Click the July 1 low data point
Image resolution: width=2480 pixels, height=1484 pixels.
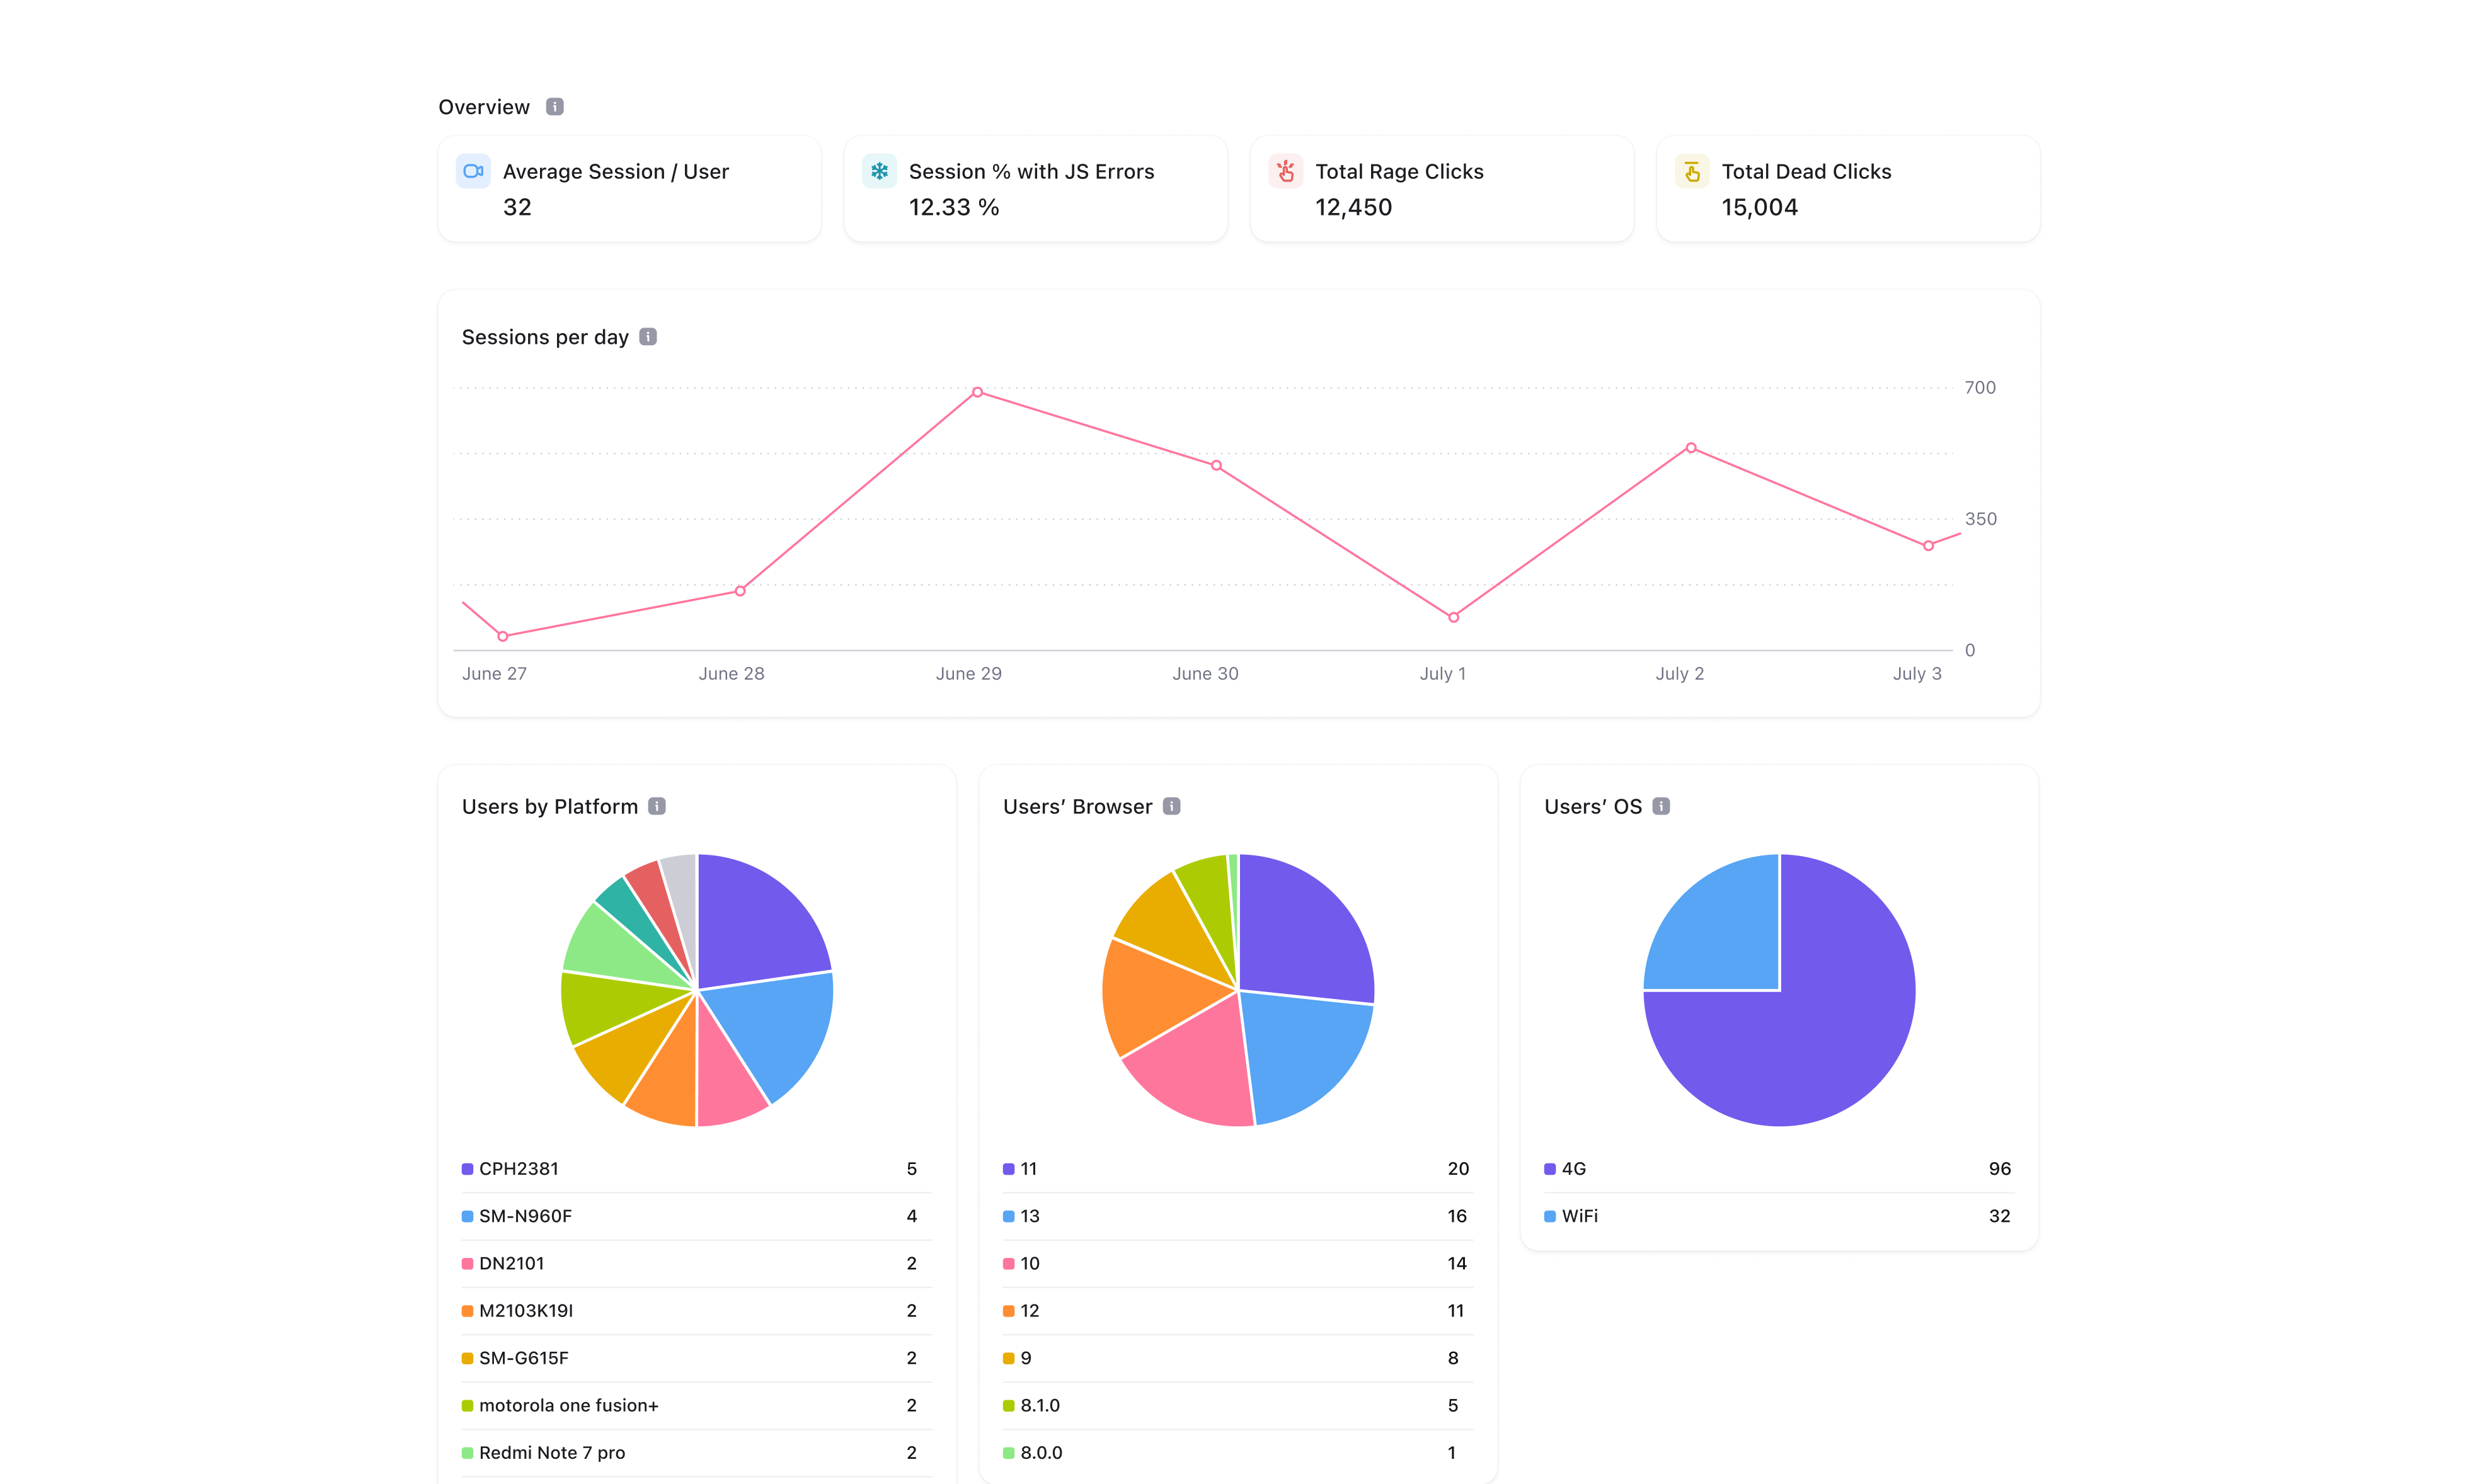(x=1454, y=618)
